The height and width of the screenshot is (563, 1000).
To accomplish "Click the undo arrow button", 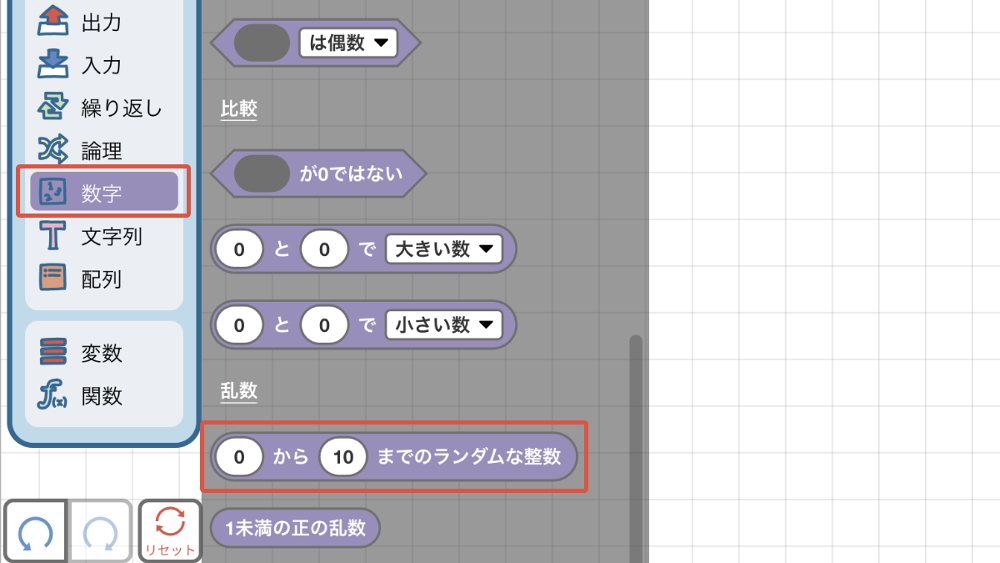I will coord(36,531).
